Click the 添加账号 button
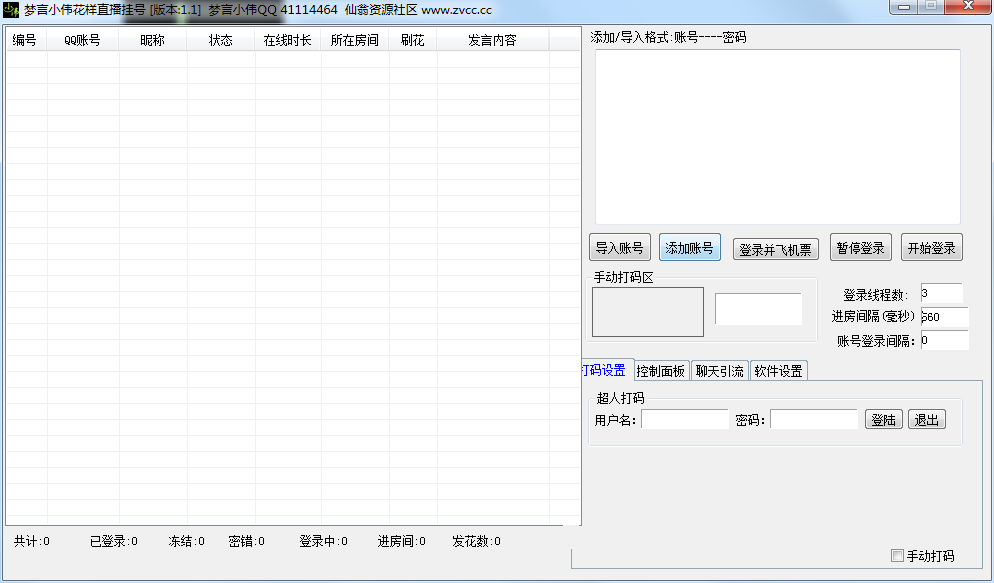This screenshot has width=994, height=583. [x=689, y=248]
